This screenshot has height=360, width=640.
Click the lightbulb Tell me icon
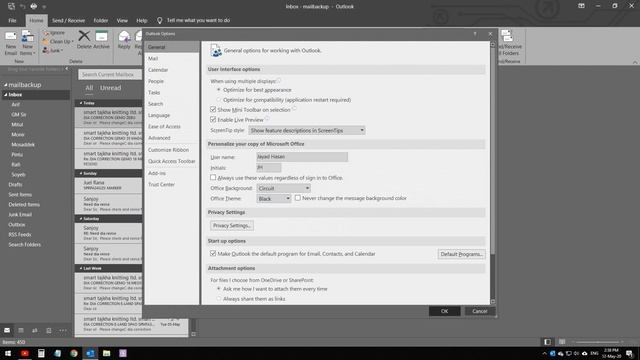(160, 20)
